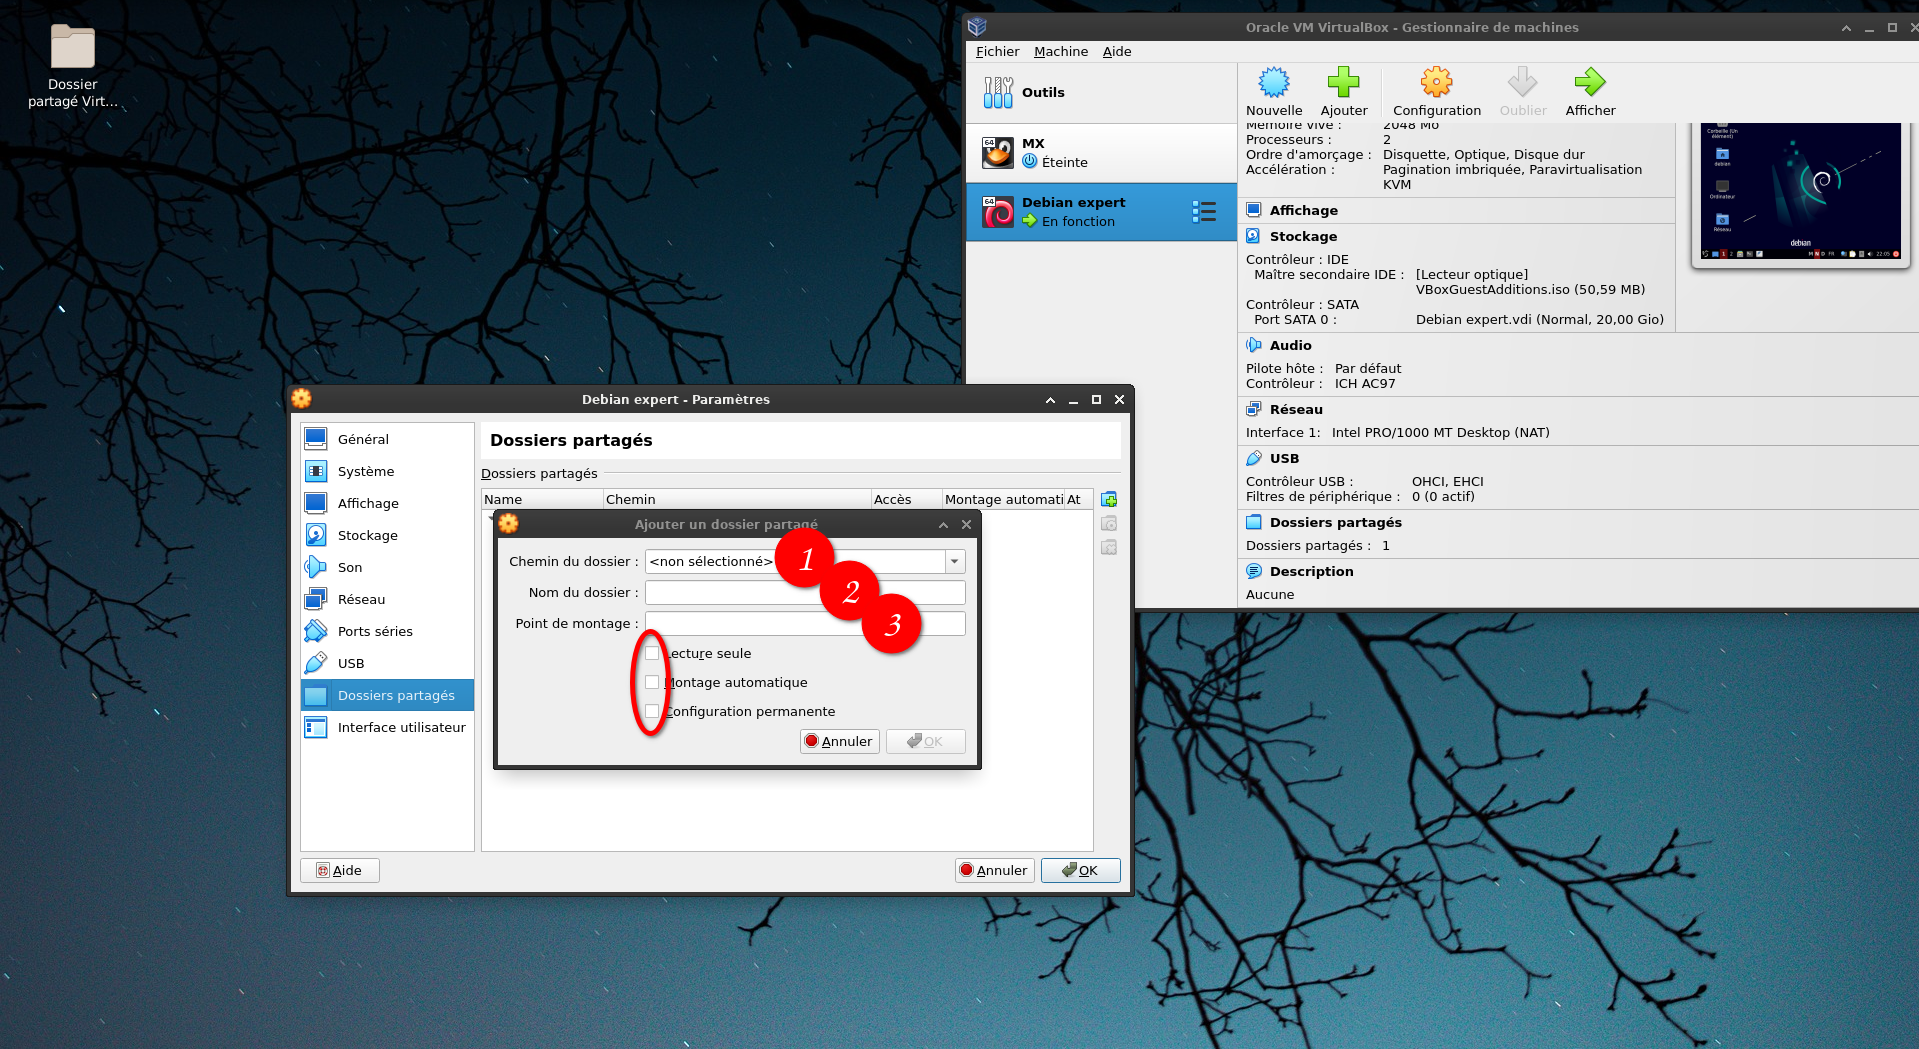Open the Dossier partagé desktop folder
This screenshot has height=1049, width=1919.
coord(72,65)
